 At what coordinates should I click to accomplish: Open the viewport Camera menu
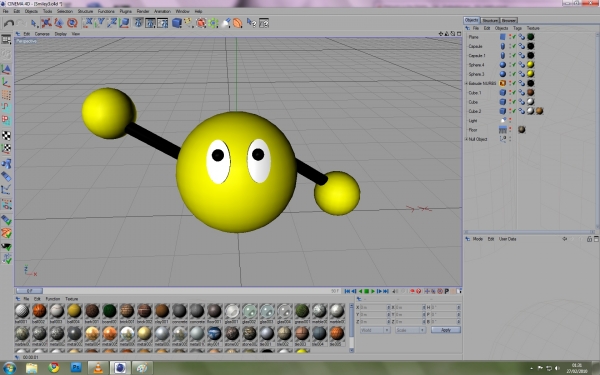click(42, 34)
